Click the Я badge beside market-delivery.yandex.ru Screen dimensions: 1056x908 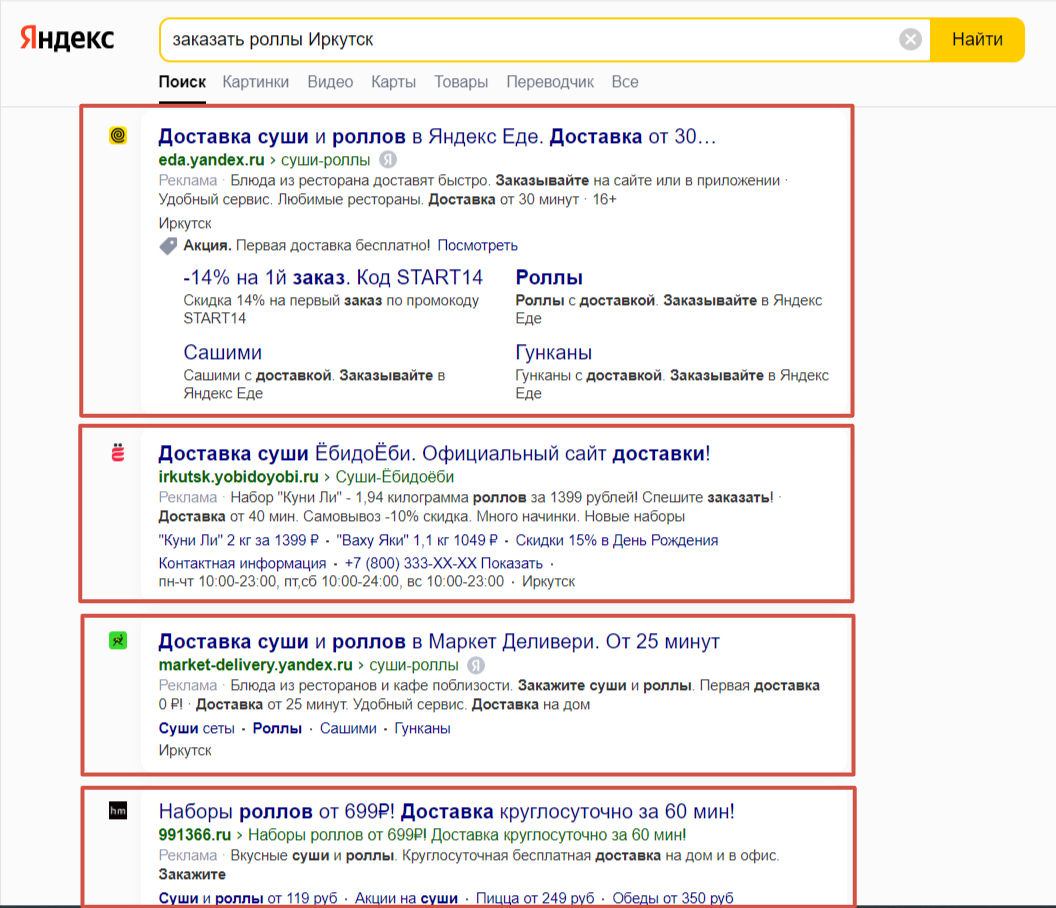(476, 666)
